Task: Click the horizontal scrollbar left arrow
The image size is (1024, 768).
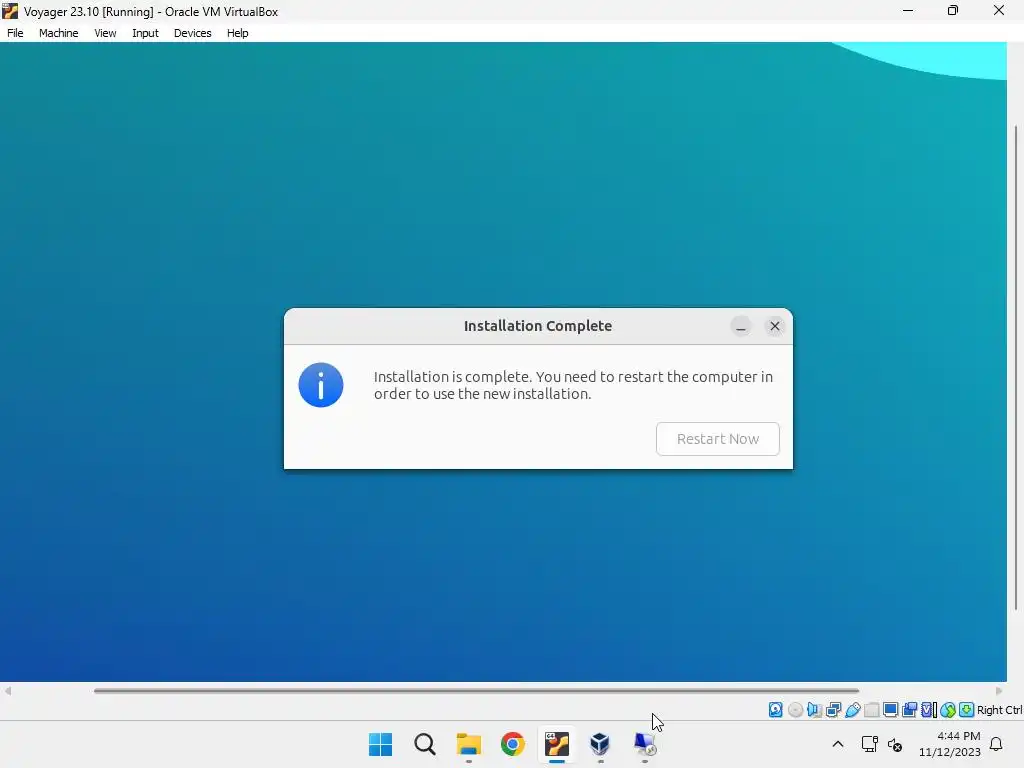Action: (8, 691)
